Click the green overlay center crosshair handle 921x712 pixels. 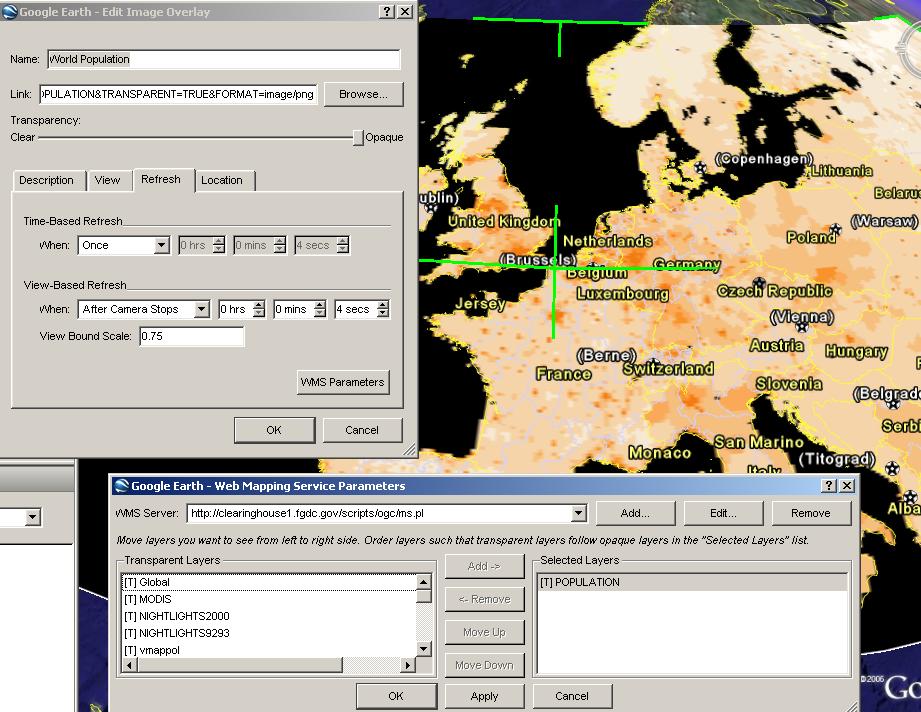[555, 266]
